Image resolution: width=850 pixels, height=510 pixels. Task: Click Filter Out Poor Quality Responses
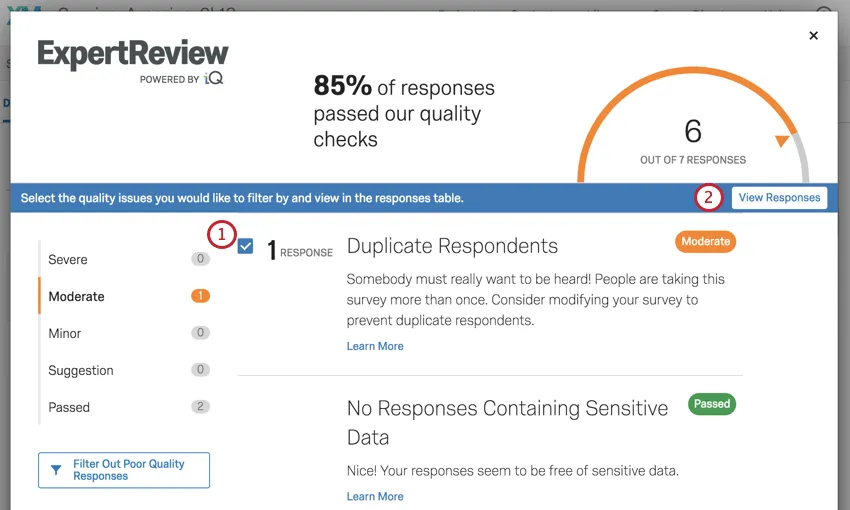pos(124,470)
